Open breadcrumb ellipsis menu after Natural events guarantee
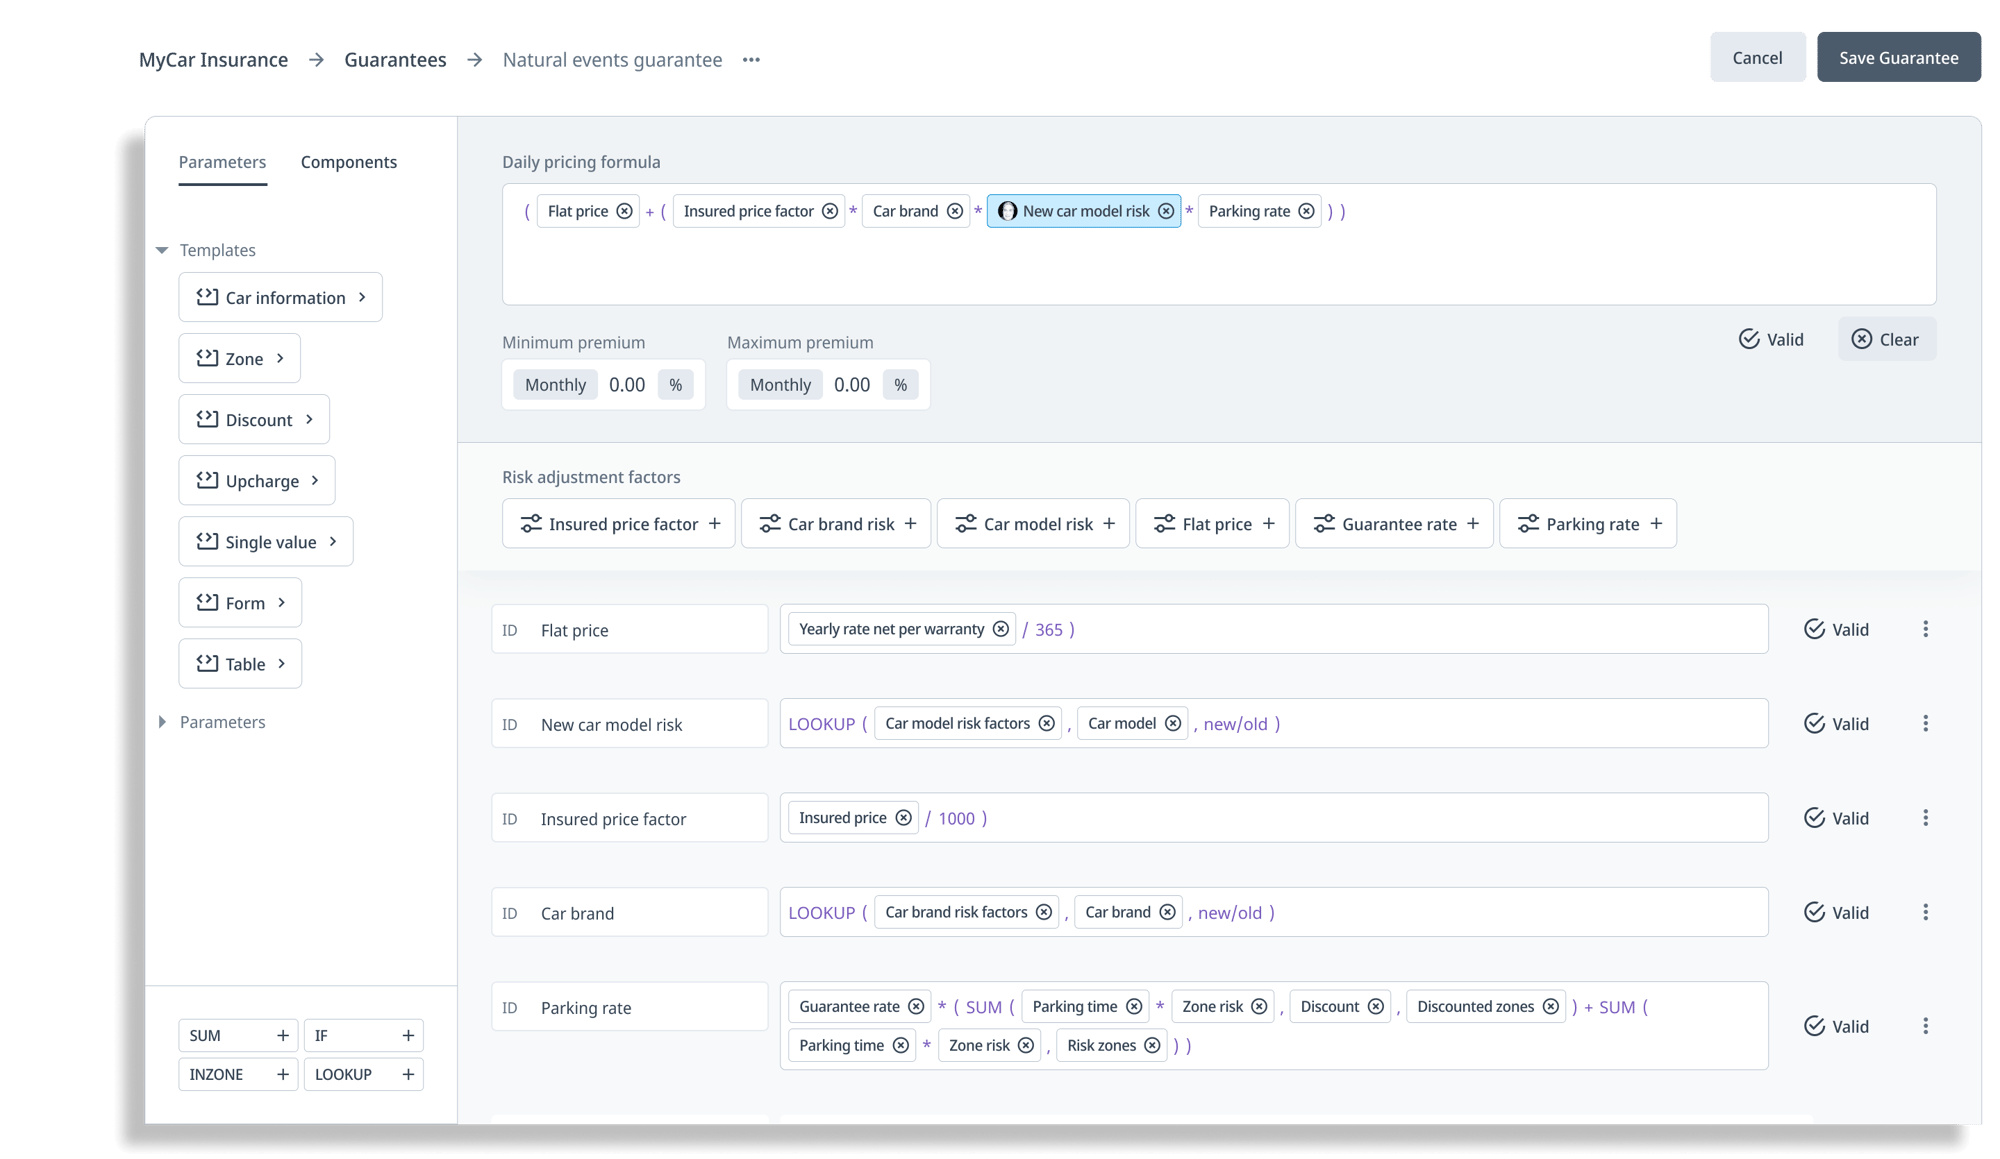This screenshot has height=1159, width=2000. (x=752, y=60)
